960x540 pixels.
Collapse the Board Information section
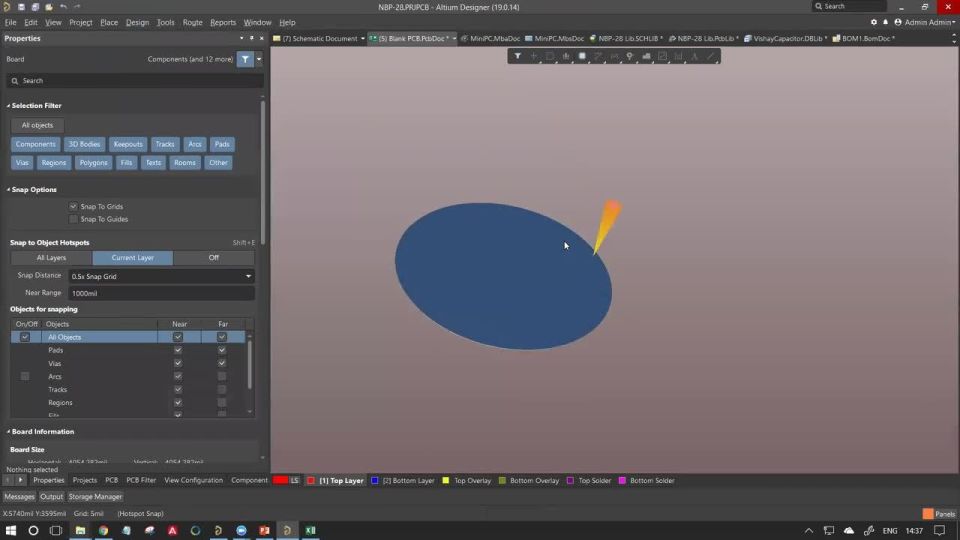point(9,432)
